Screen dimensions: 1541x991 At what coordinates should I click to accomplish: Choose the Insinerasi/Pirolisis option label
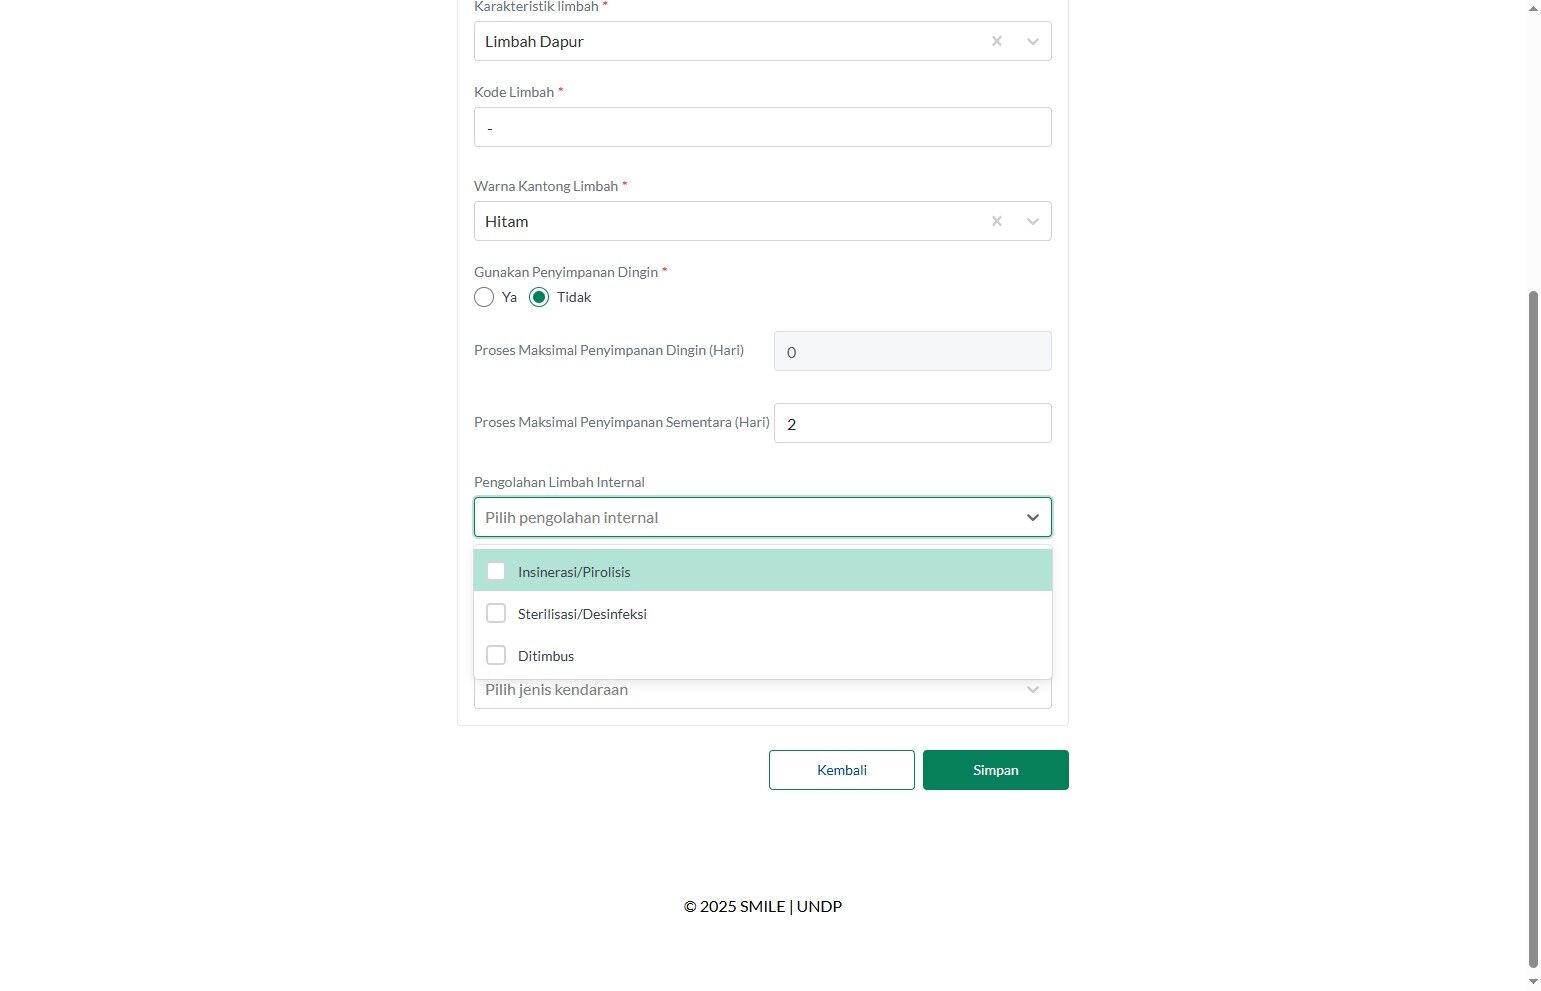tap(574, 572)
